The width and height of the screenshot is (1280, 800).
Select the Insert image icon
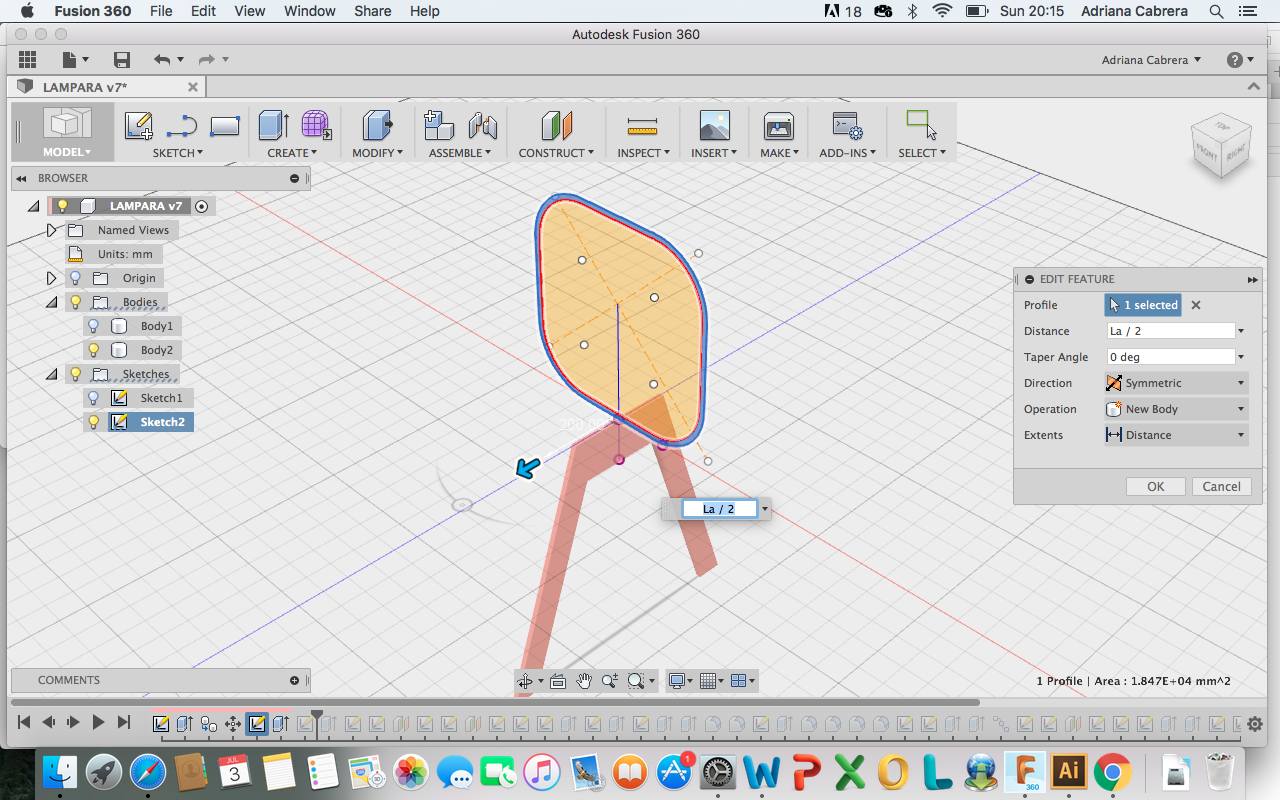pos(714,126)
